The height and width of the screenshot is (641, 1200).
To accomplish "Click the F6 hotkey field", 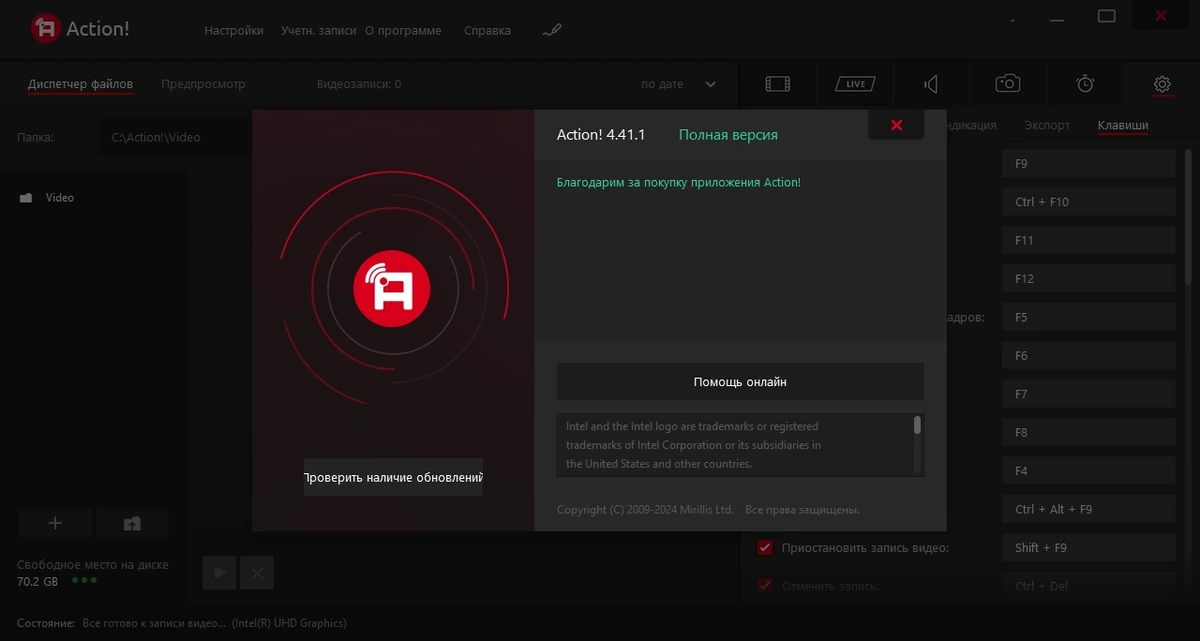I will [1089, 356].
